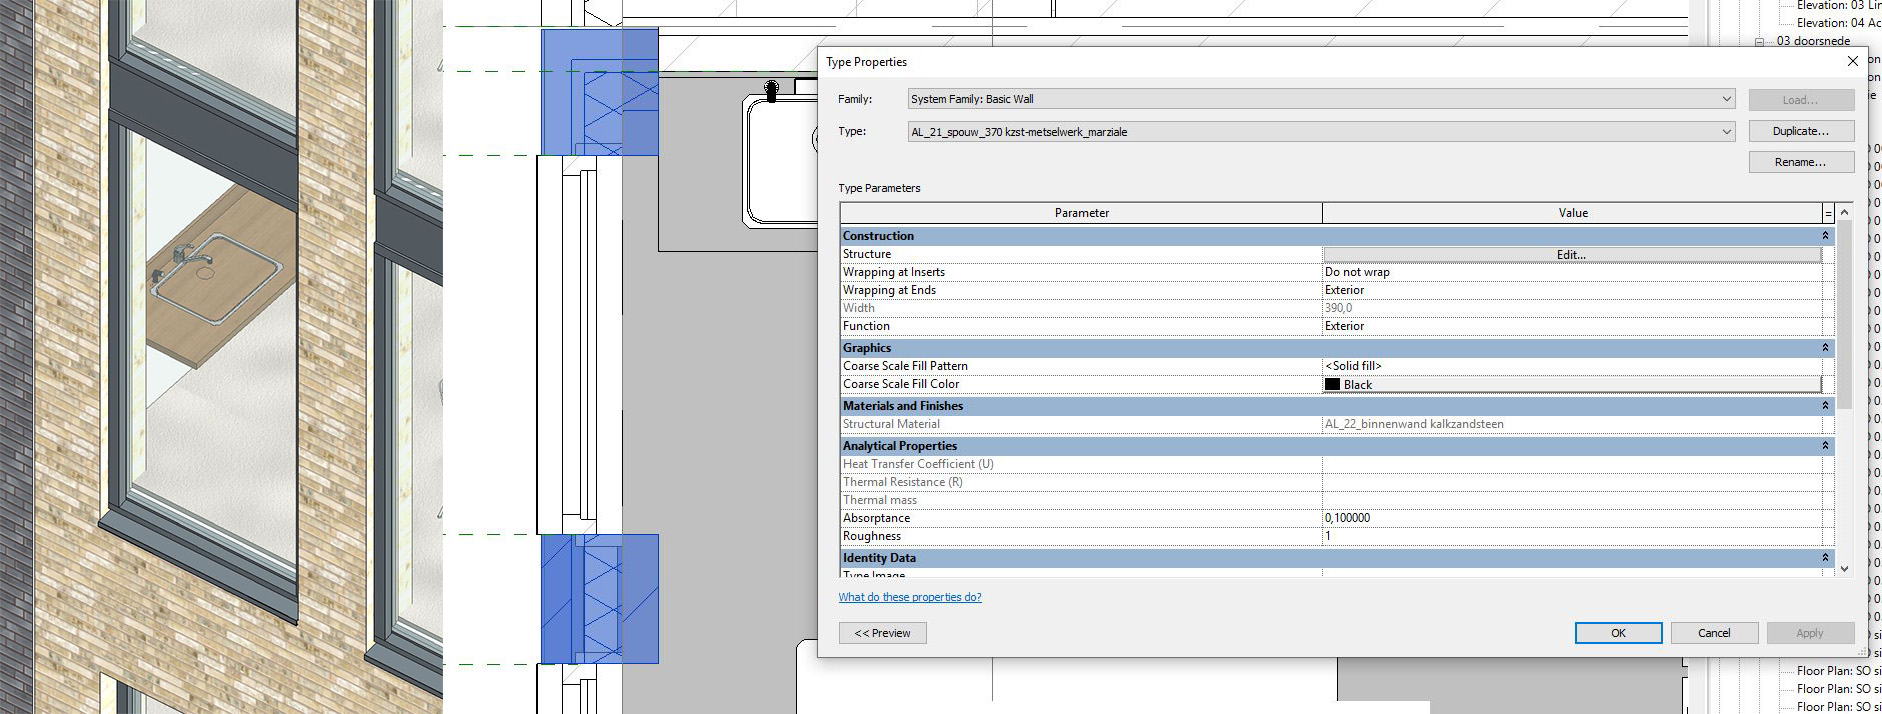Collapse the Analytical Properties chevron
Screen dimensions: 1882x714
(1825, 446)
